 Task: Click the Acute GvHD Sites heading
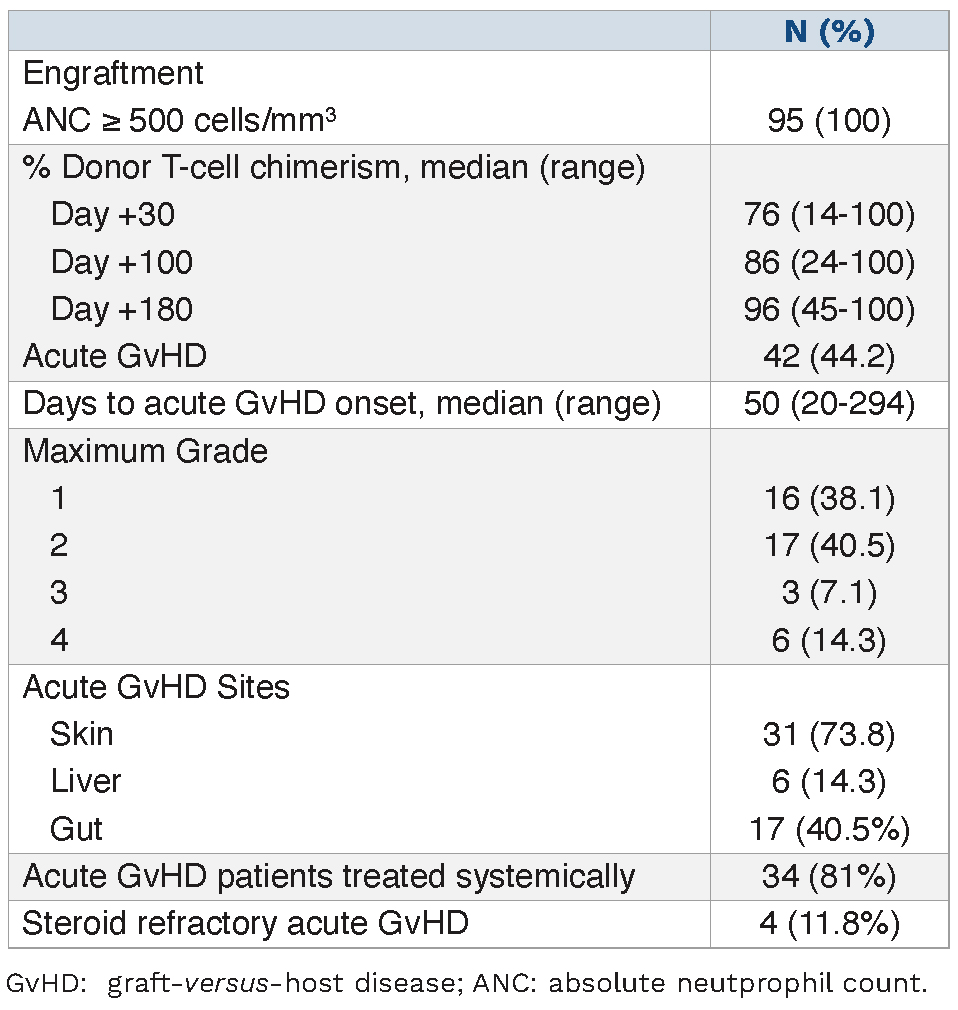[x=156, y=687]
